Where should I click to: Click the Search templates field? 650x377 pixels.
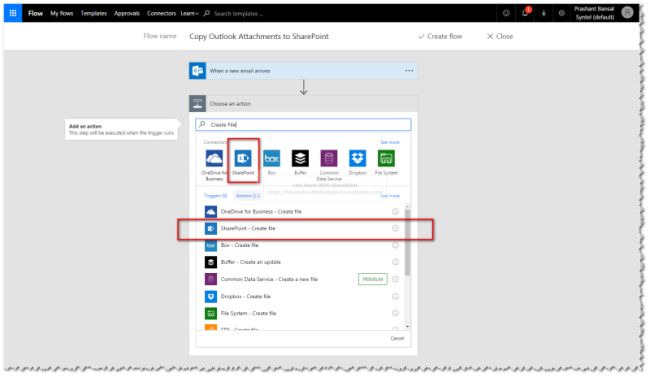[x=239, y=13]
